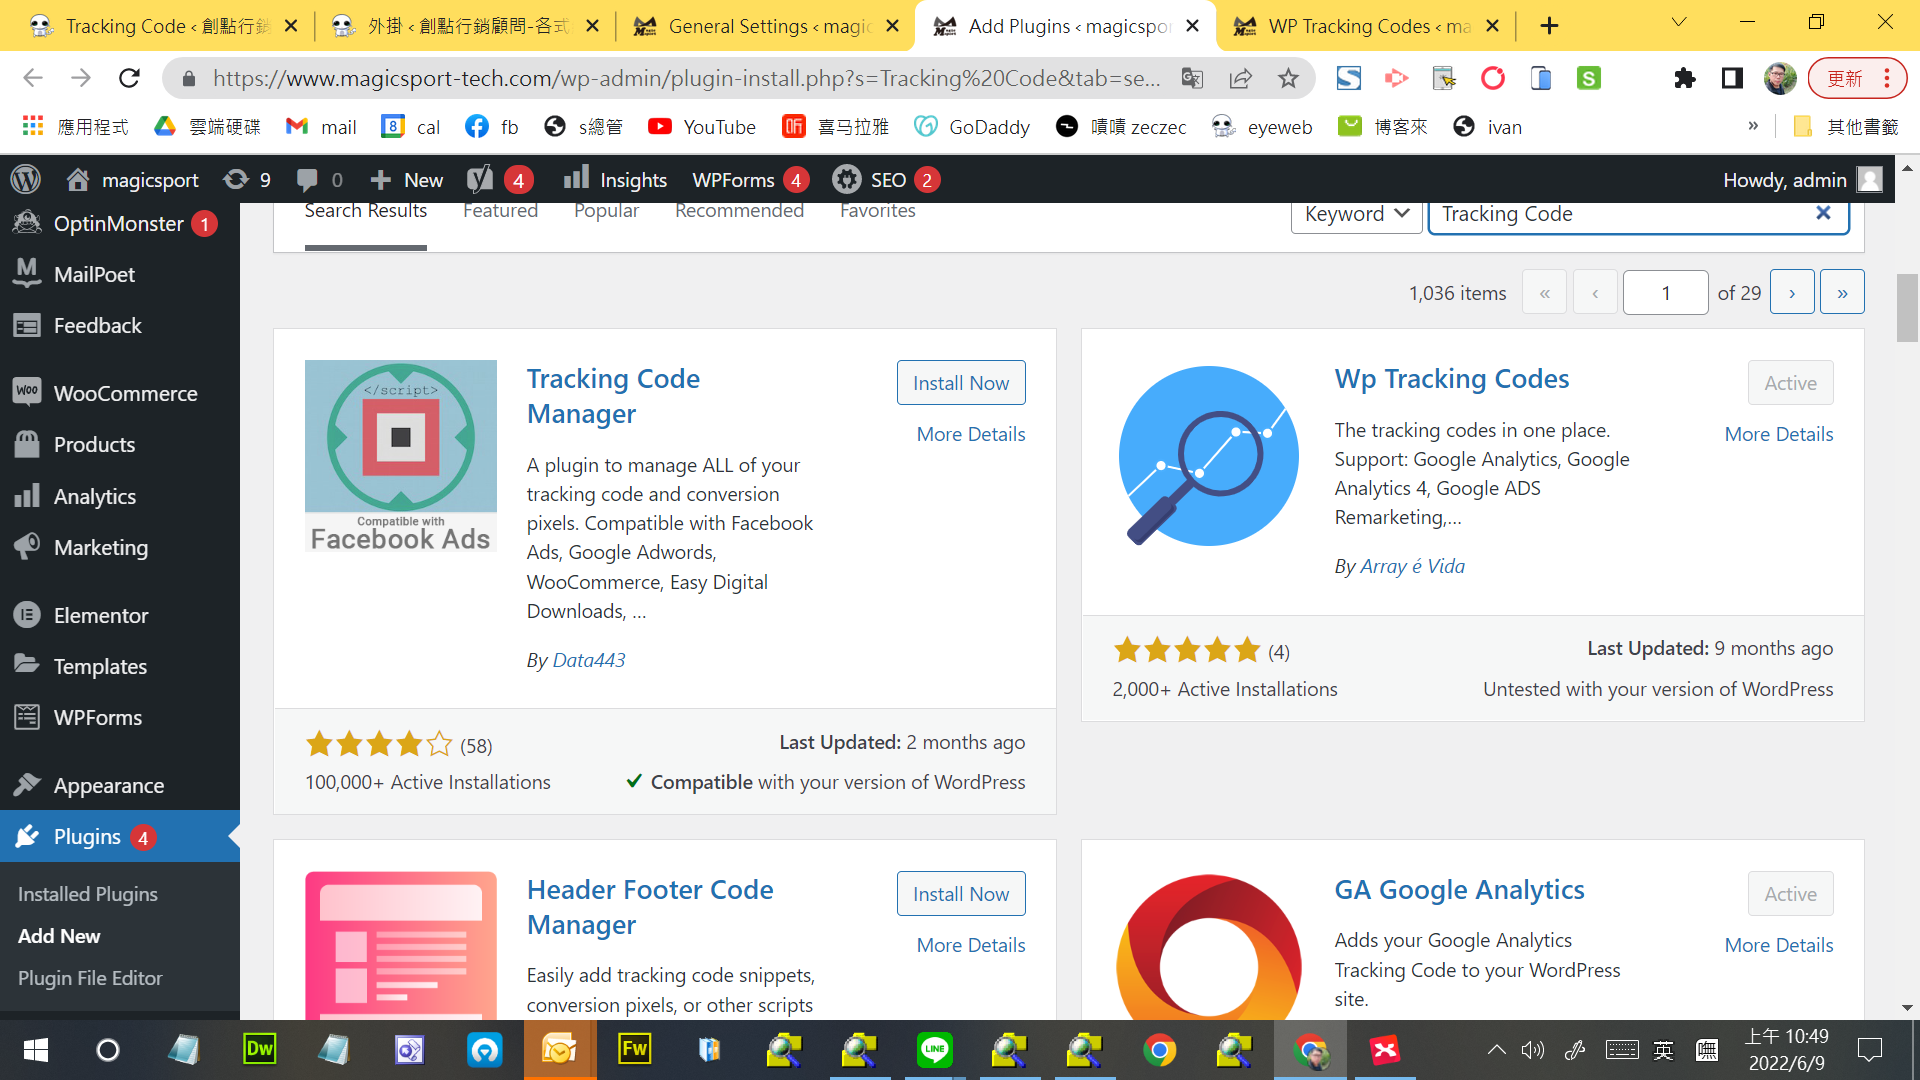The height and width of the screenshot is (1080, 1920).
Task: Launch Dreamweaver from the taskbar
Action: click(x=259, y=1049)
